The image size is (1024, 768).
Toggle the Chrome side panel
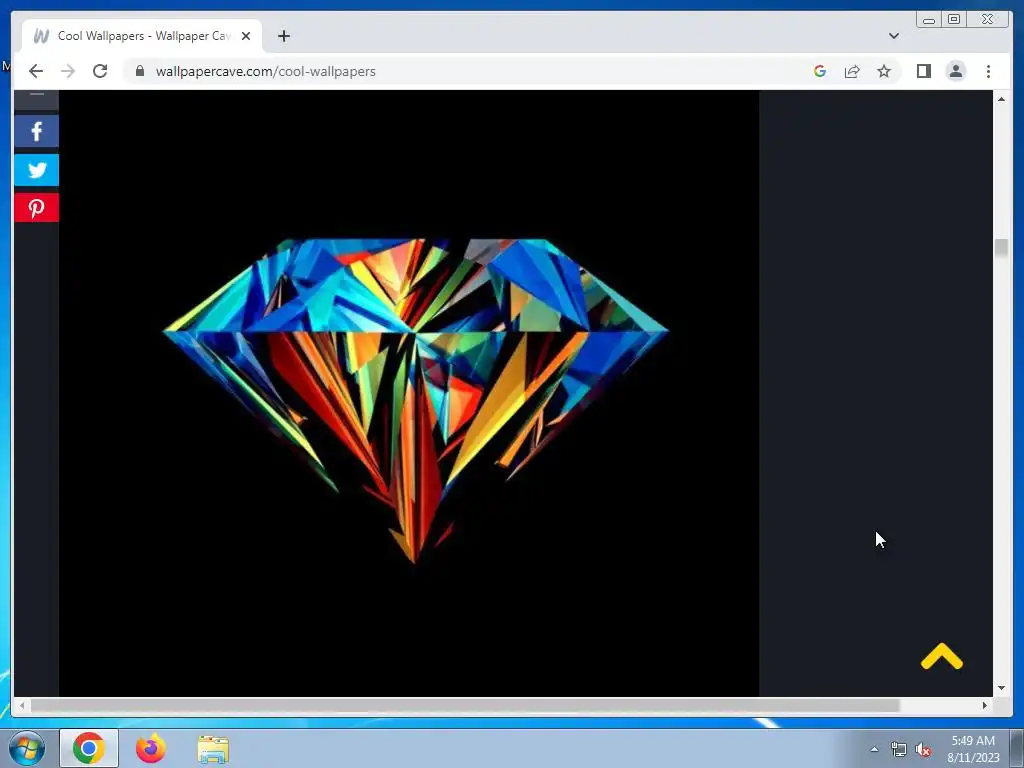923,71
